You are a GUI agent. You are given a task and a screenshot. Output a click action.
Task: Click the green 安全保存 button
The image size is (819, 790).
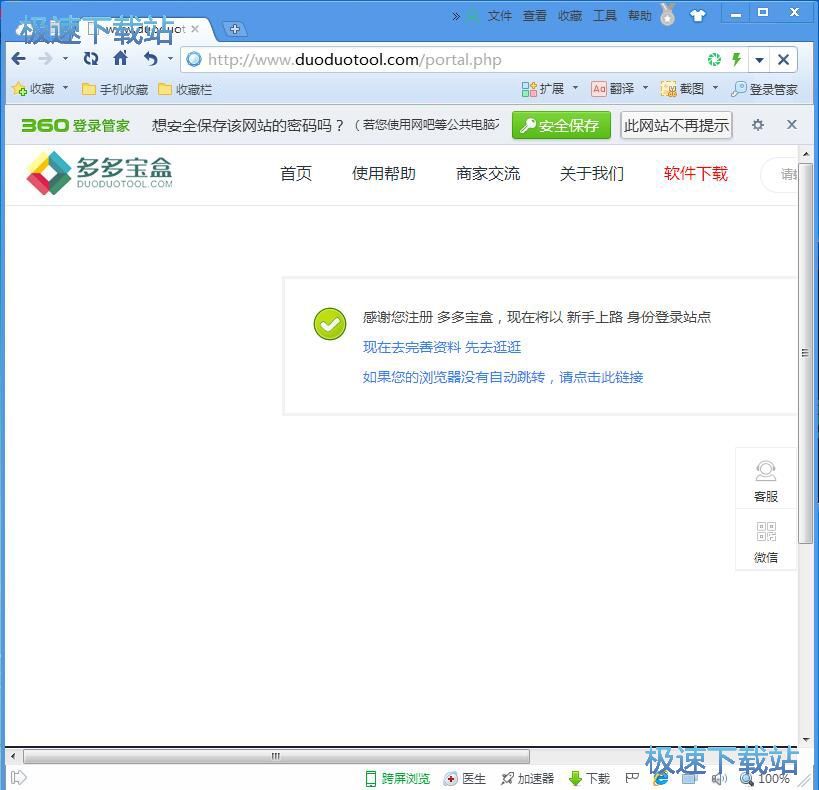(561, 125)
